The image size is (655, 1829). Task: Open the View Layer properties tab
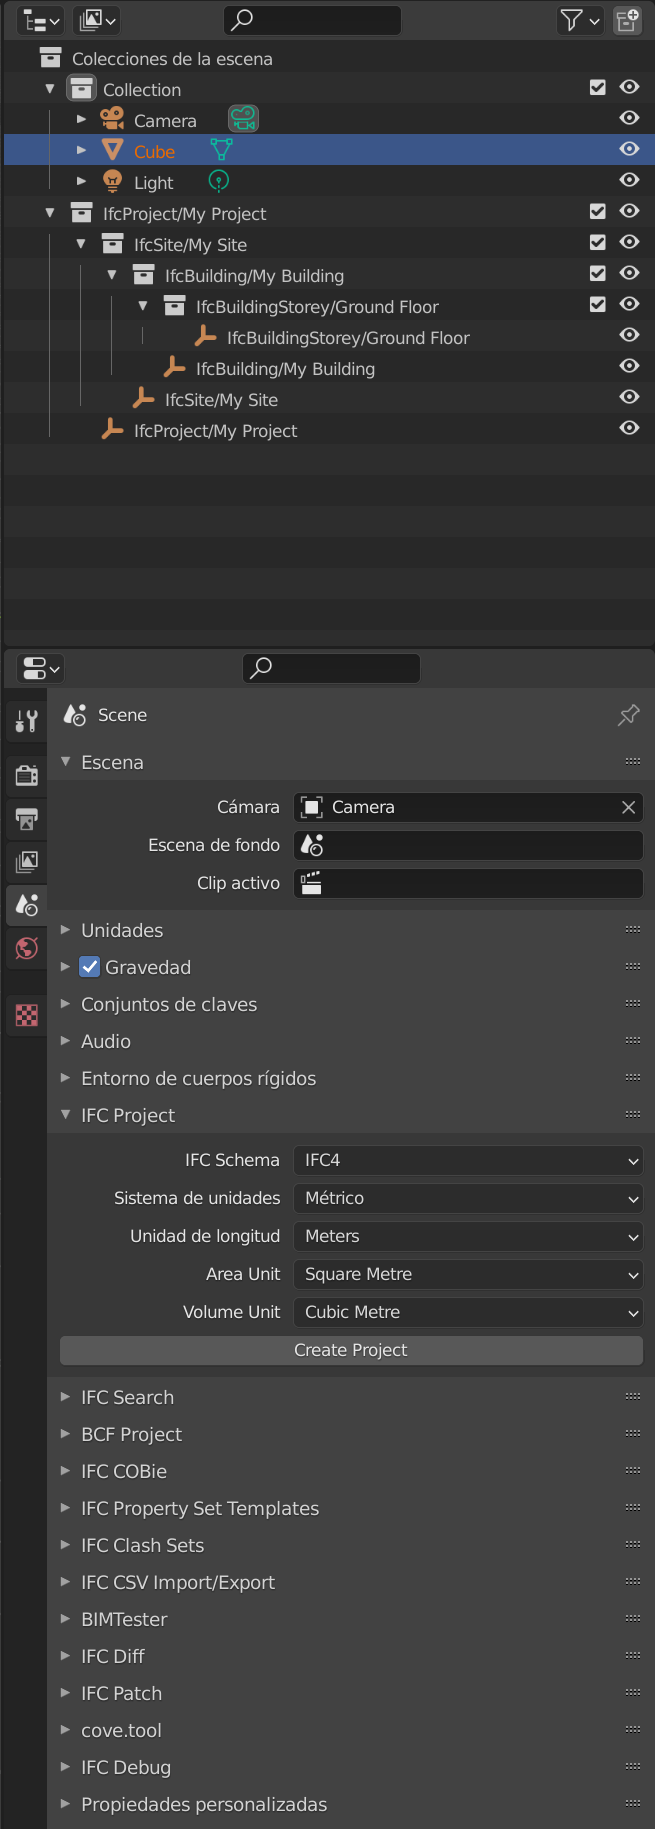click(x=25, y=861)
